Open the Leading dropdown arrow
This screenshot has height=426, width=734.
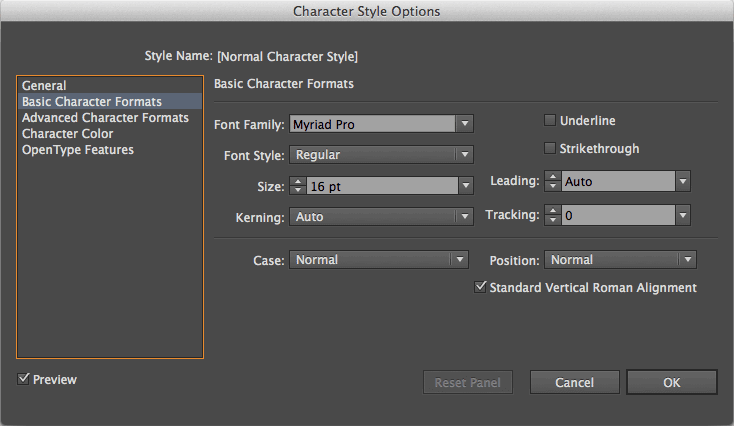click(682, 182)
